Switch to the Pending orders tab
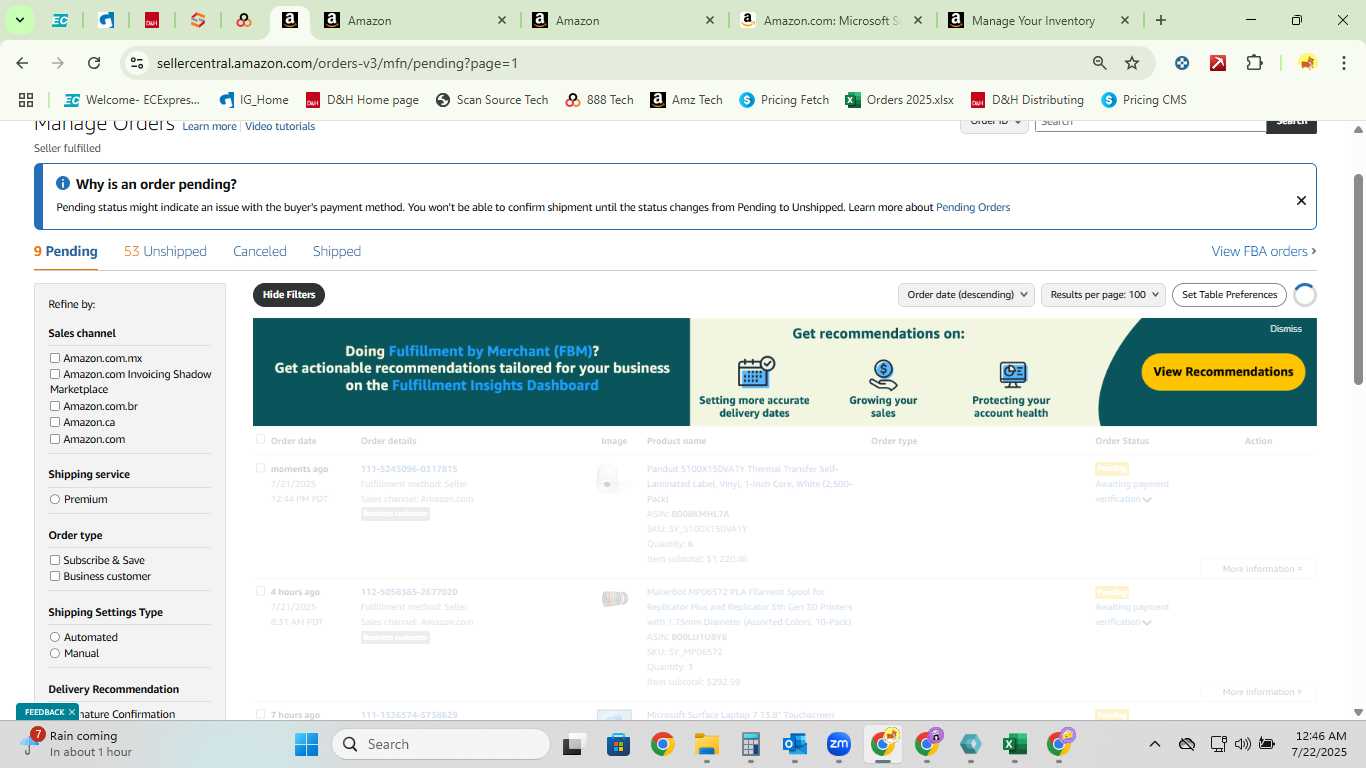The image size is (1366, 768). coord(66,251)
